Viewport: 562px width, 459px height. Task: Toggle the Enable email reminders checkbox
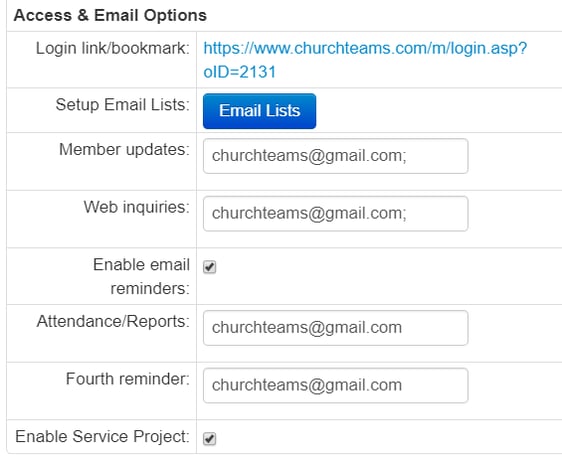210,267
